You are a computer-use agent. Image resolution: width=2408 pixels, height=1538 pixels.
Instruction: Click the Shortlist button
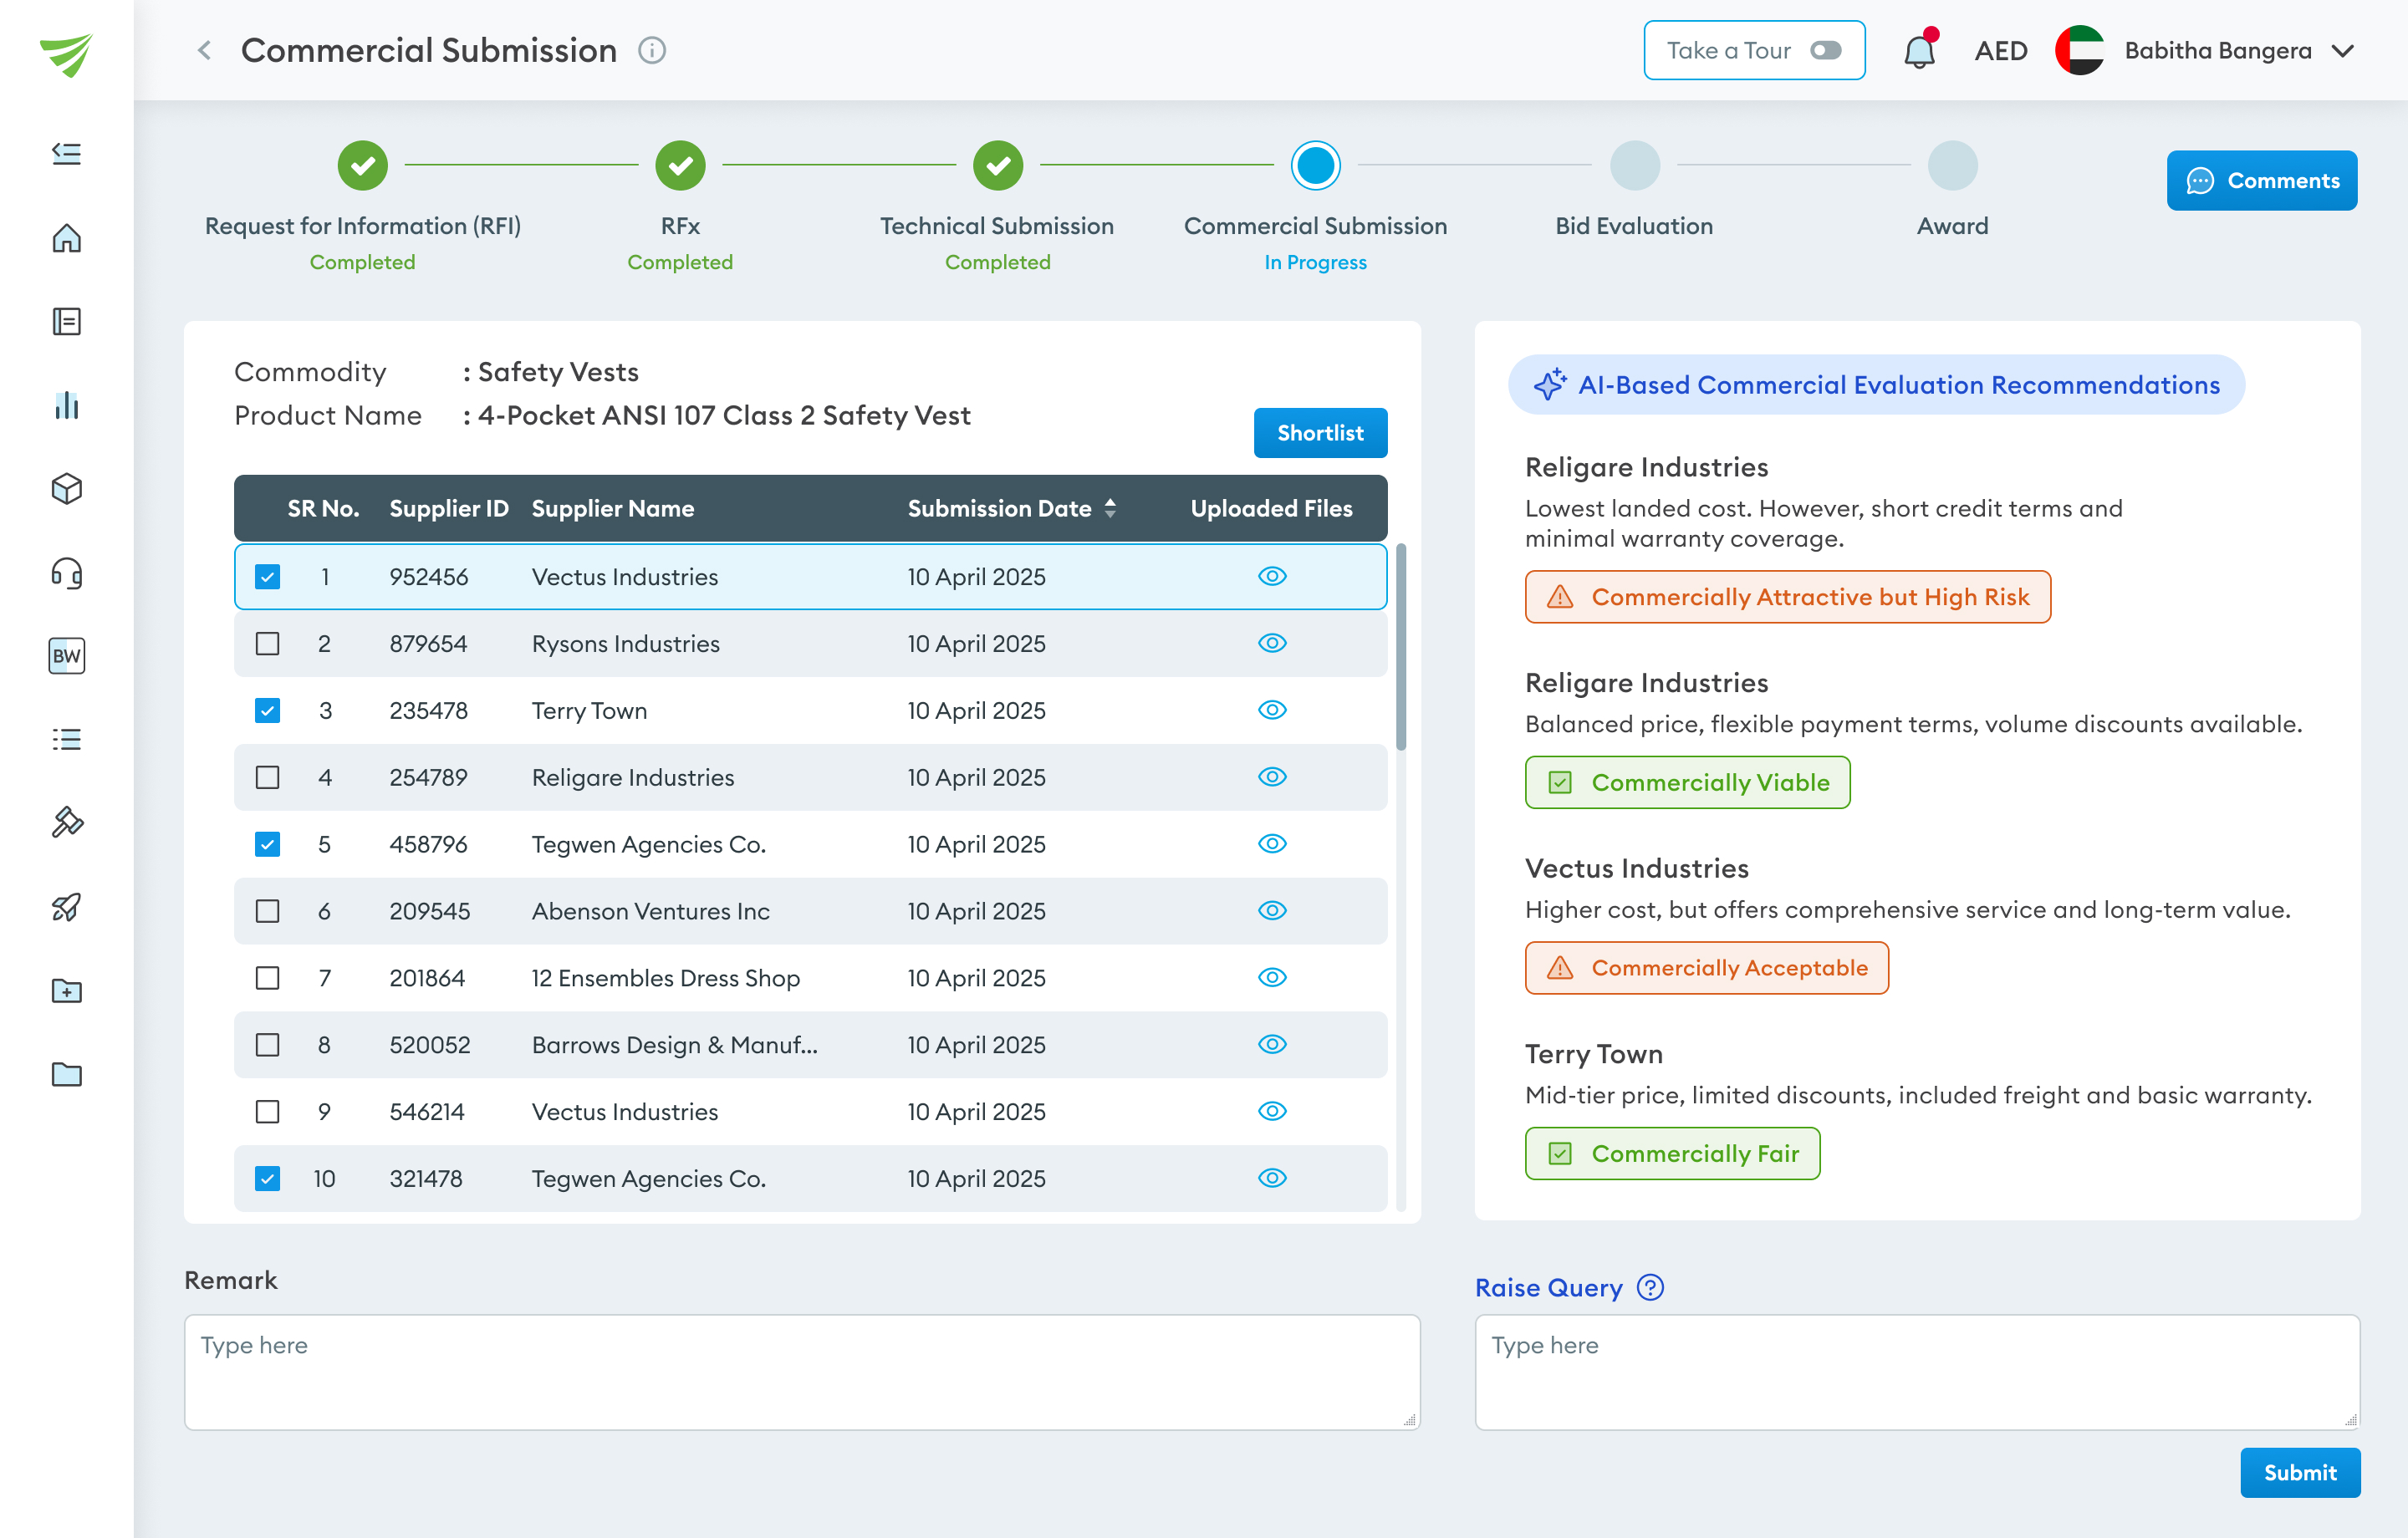click(1320, 433)
